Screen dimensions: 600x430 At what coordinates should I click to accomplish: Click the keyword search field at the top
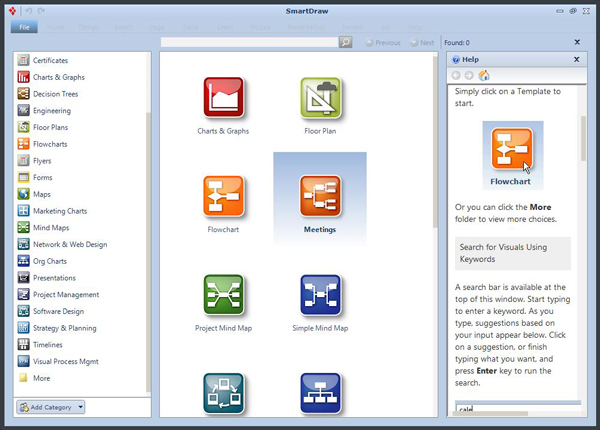click(249, 42)
